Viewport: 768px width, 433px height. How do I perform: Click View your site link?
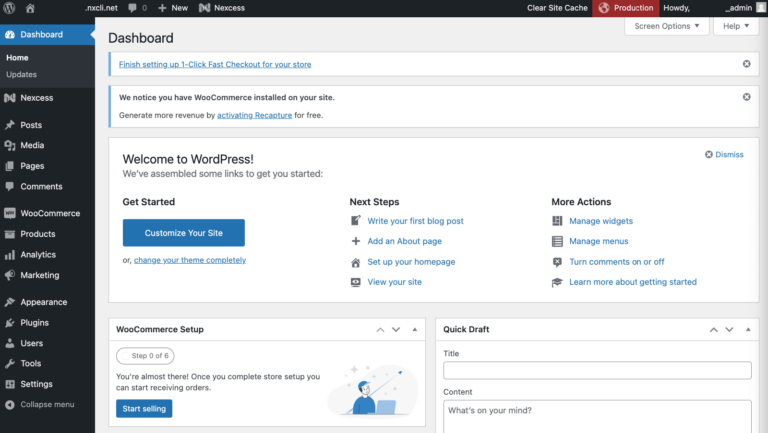point(395,282)
